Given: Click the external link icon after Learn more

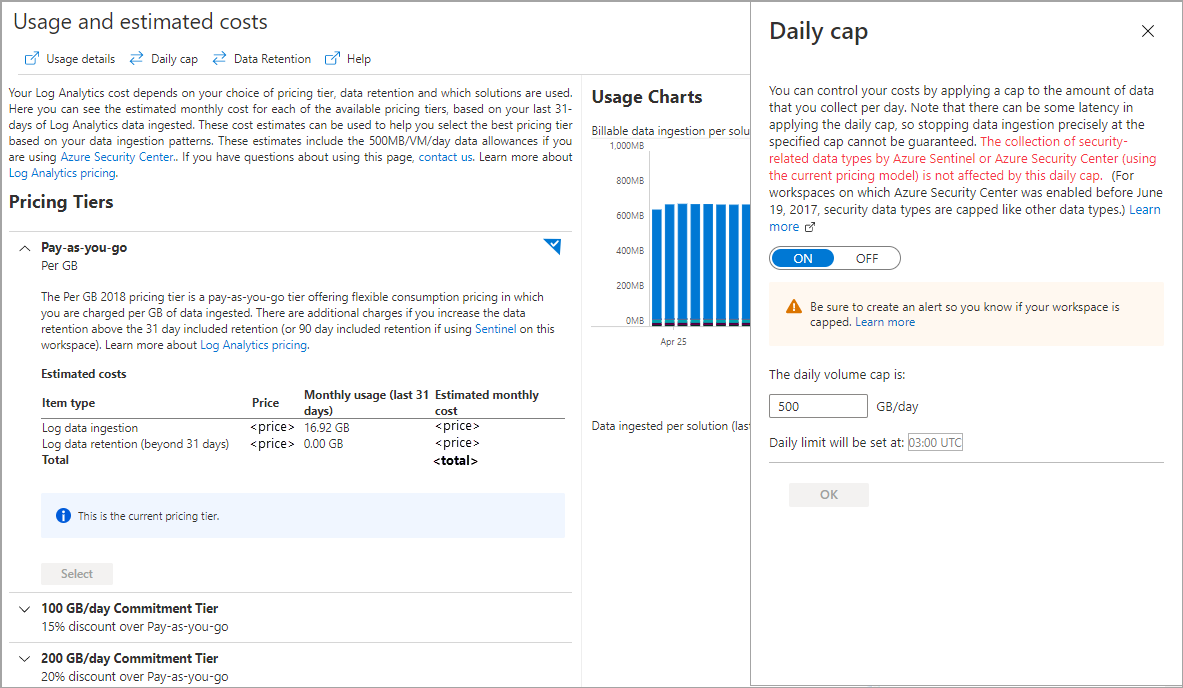Looking at the screenshot, I should pyautogui.click(x=810, y=227).
